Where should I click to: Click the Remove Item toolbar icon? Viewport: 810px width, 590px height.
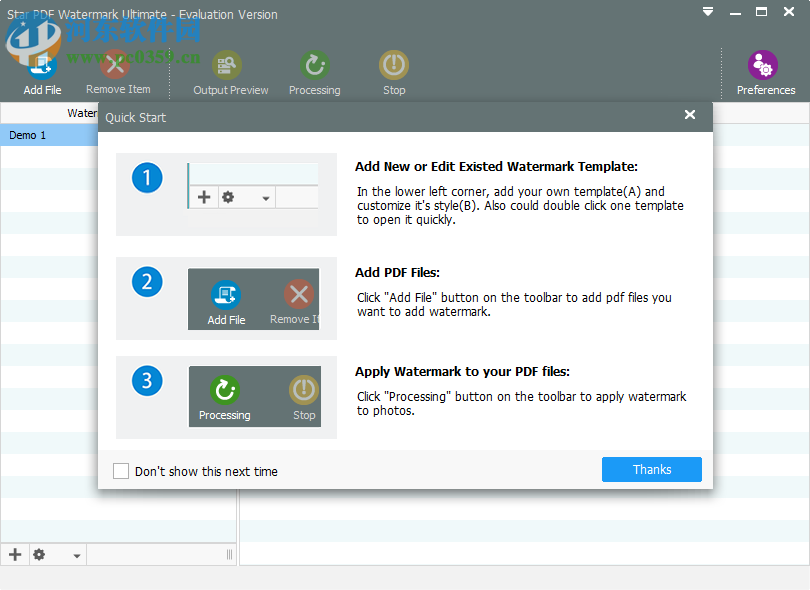click(118, 74)
